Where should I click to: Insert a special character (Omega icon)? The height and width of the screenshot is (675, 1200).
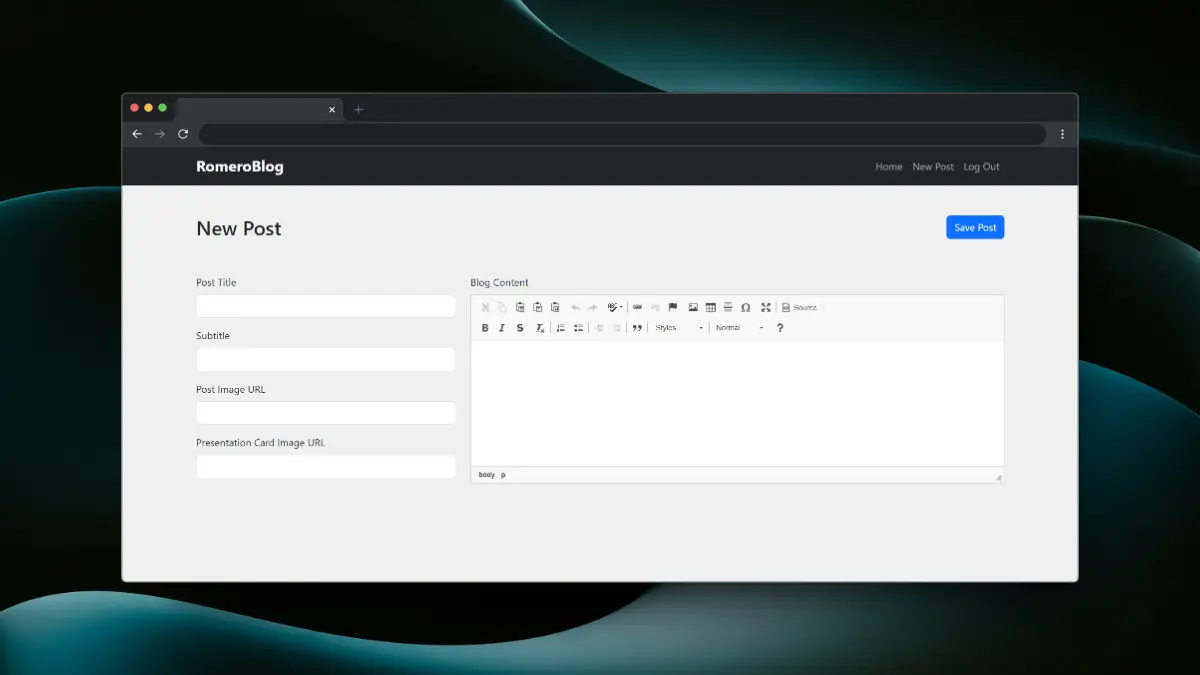tap(746, 307)
